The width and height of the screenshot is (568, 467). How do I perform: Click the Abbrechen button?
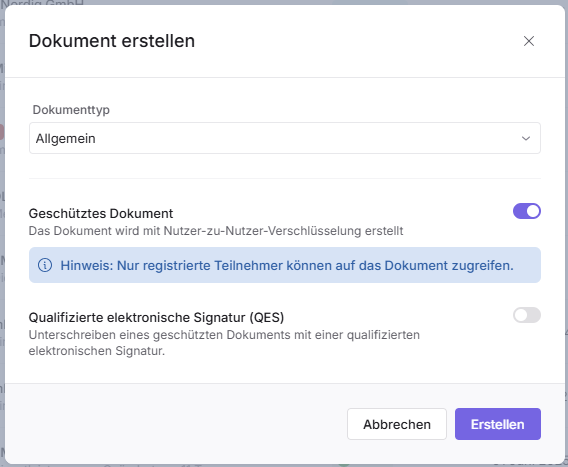(x=397, y=424)
